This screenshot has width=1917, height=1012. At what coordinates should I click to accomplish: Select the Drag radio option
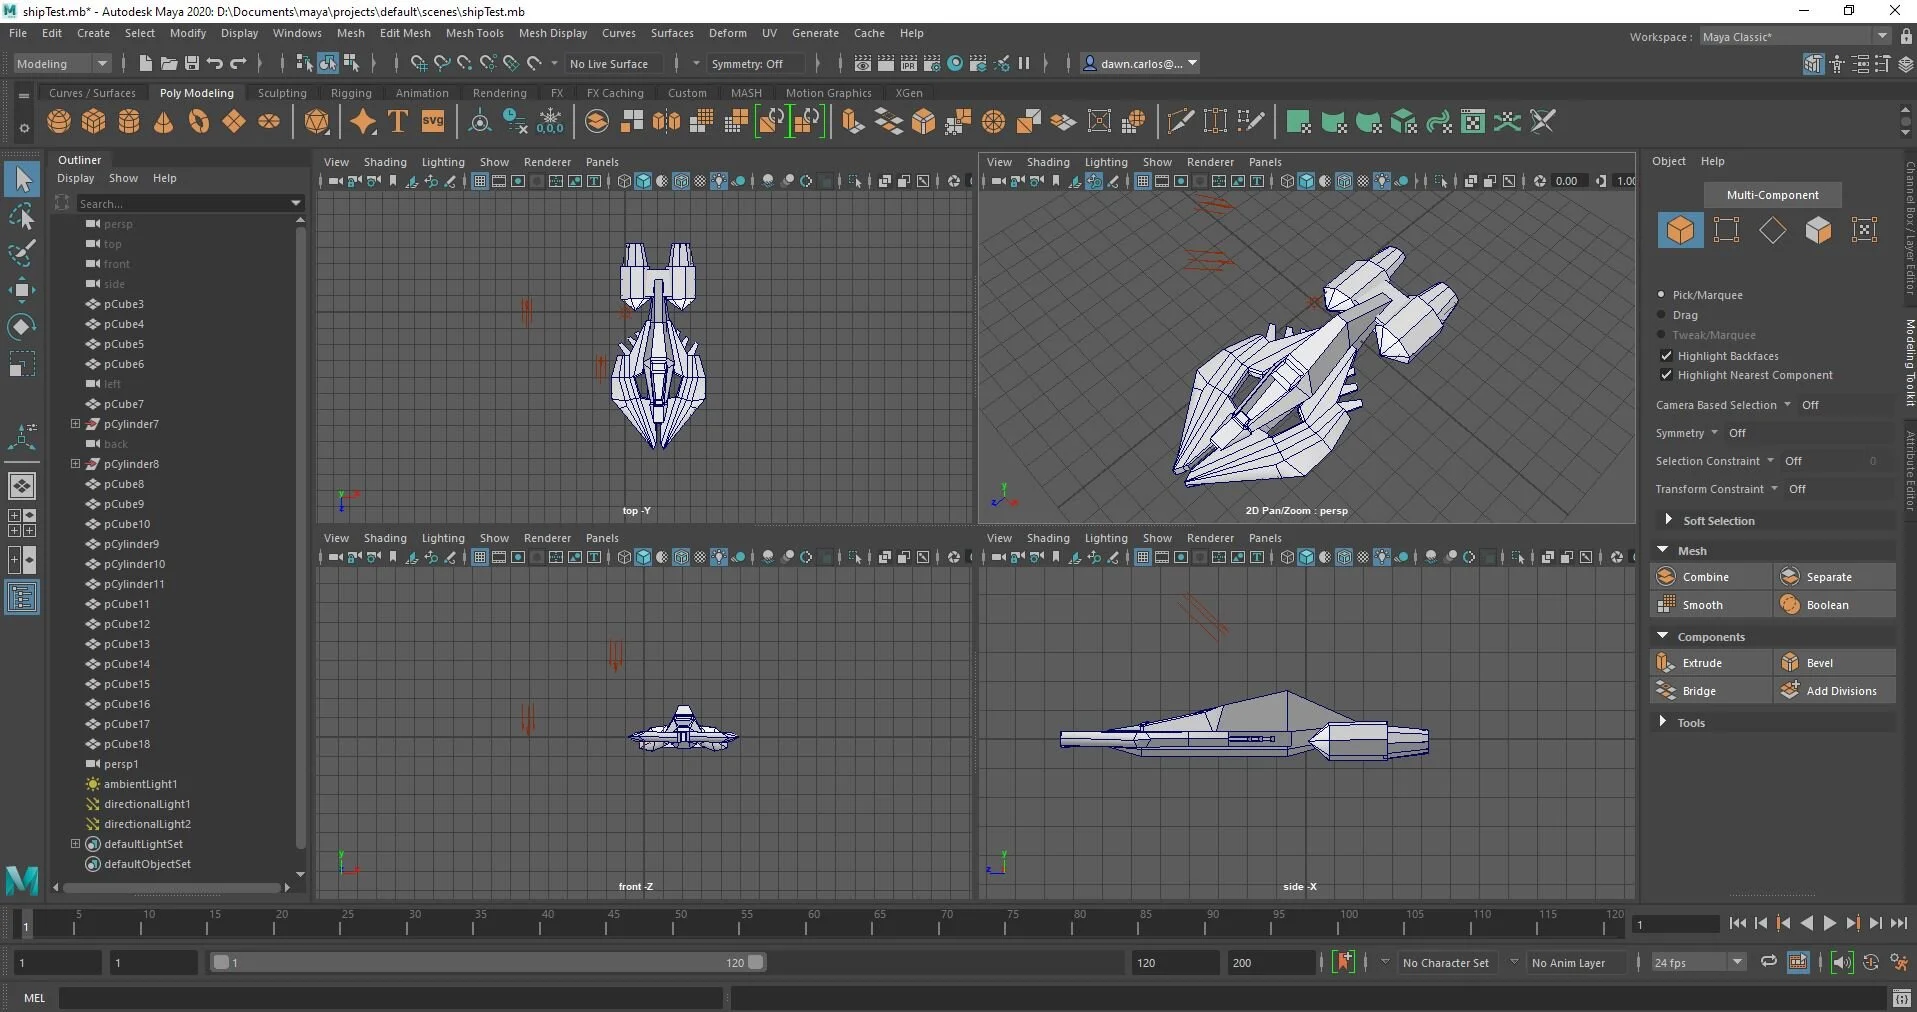click(x=1662, y=315)
